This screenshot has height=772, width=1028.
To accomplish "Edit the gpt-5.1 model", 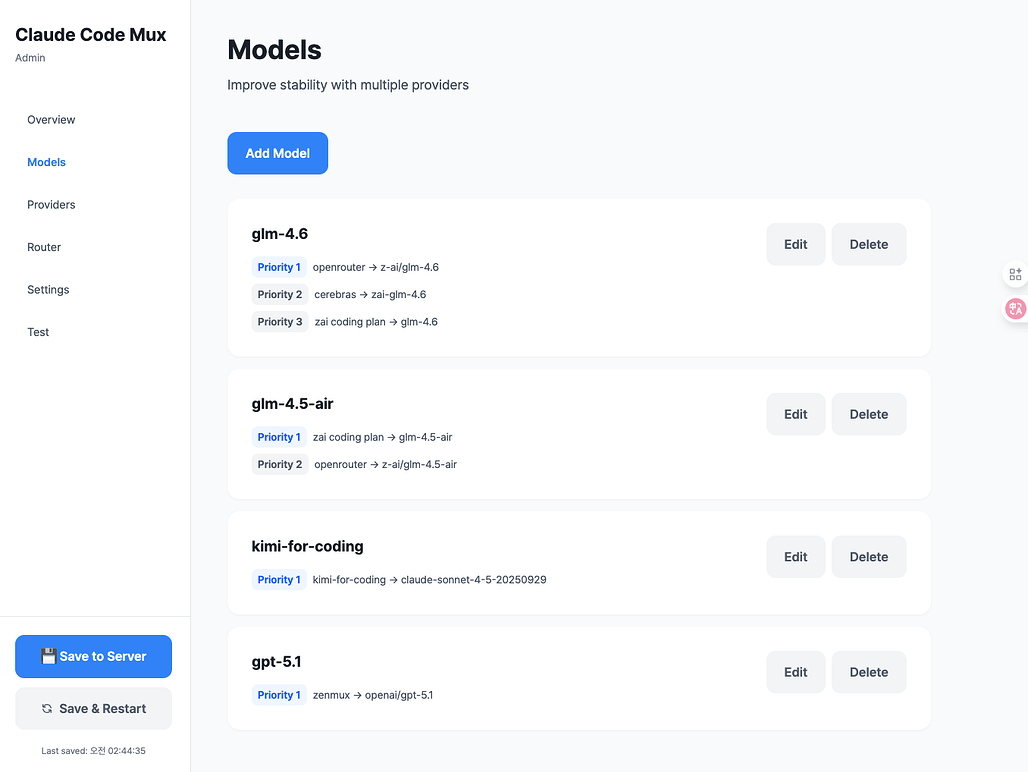I will click(795, 672).
